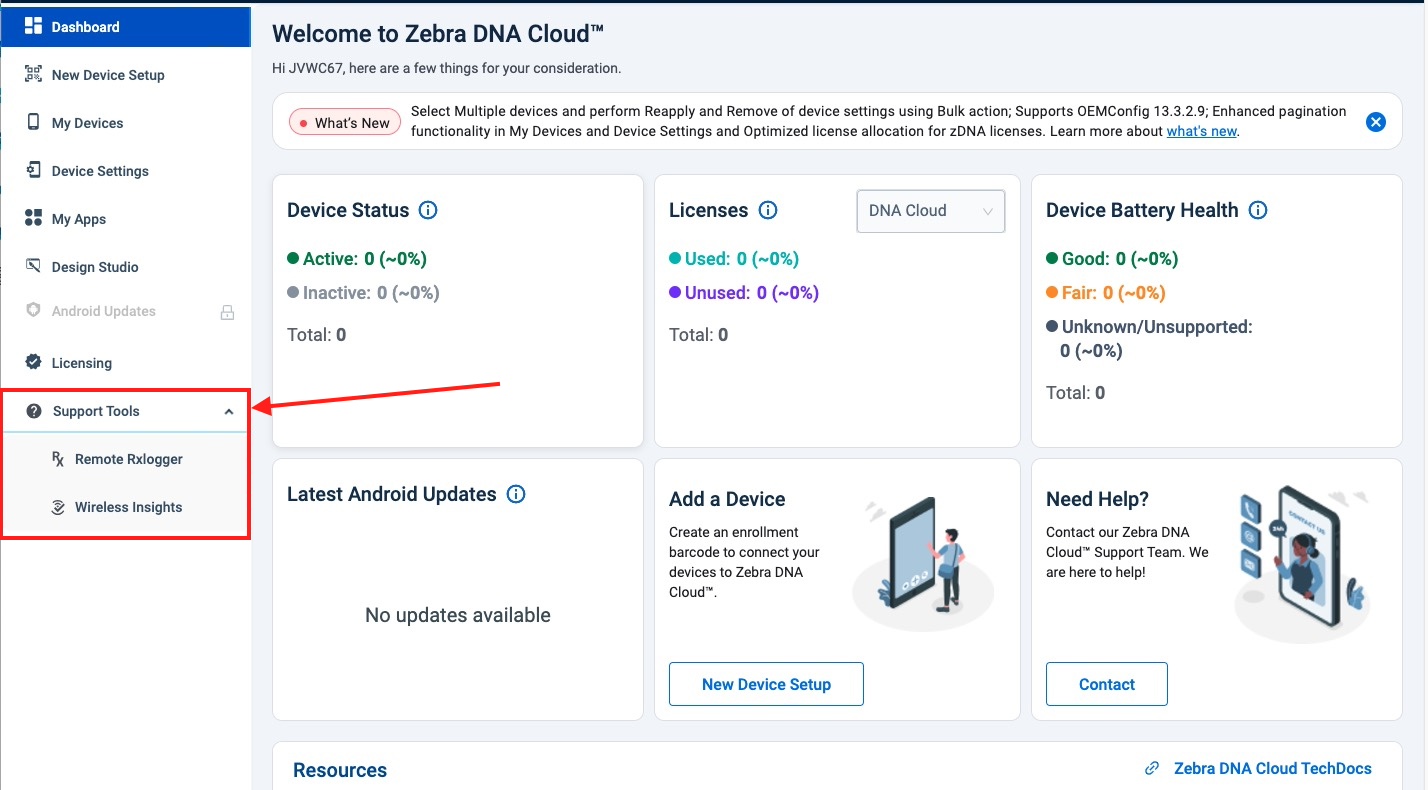Select Remote Rxlogger under Support Tools

(x=128, y=459)
